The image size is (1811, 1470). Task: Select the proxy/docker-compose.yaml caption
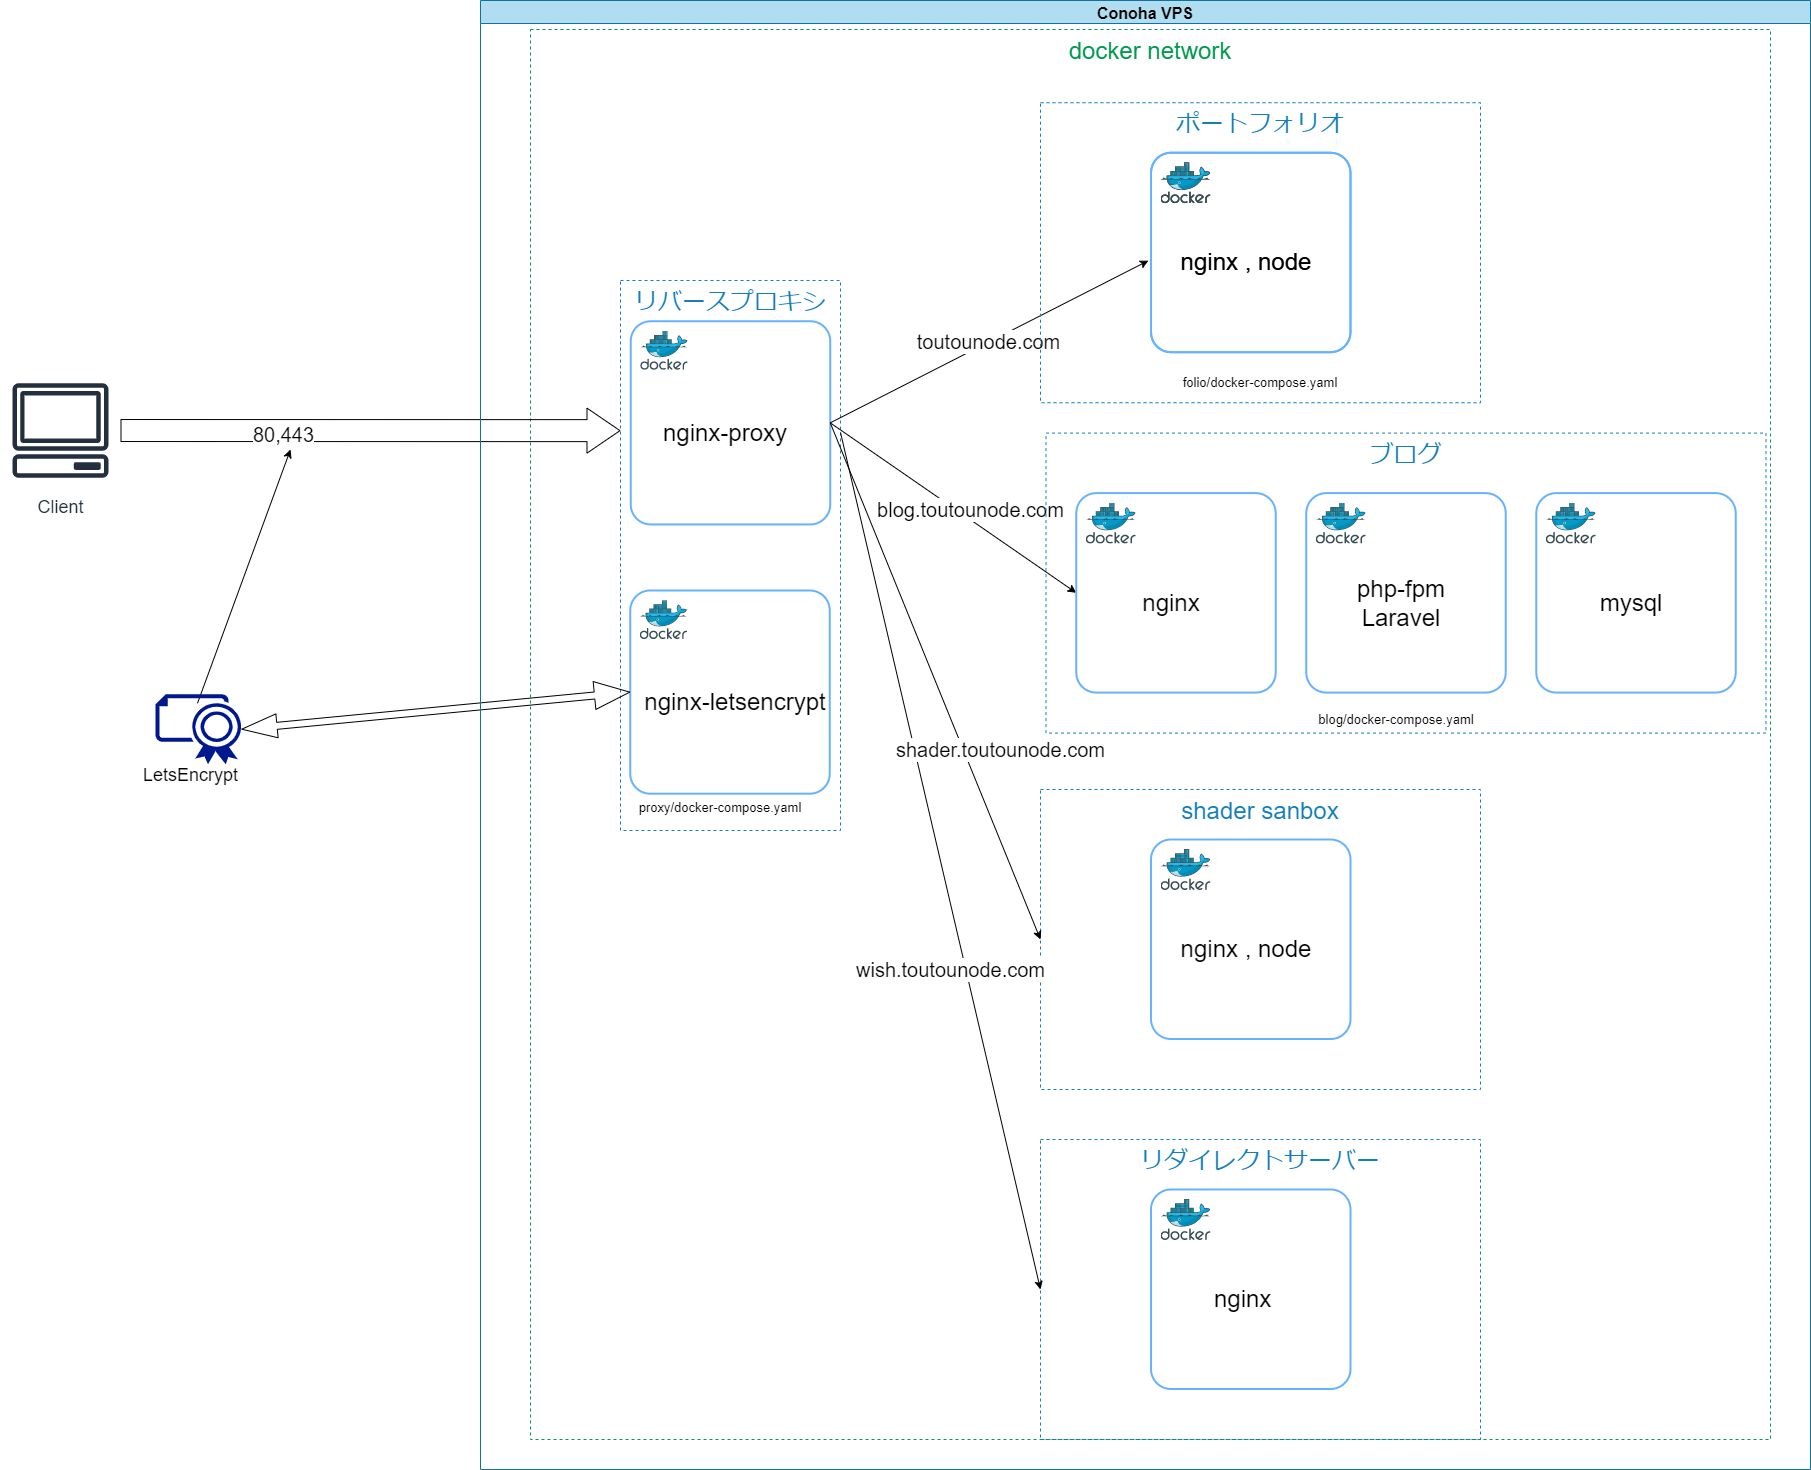pyautogui.click(x=720, y=808)
